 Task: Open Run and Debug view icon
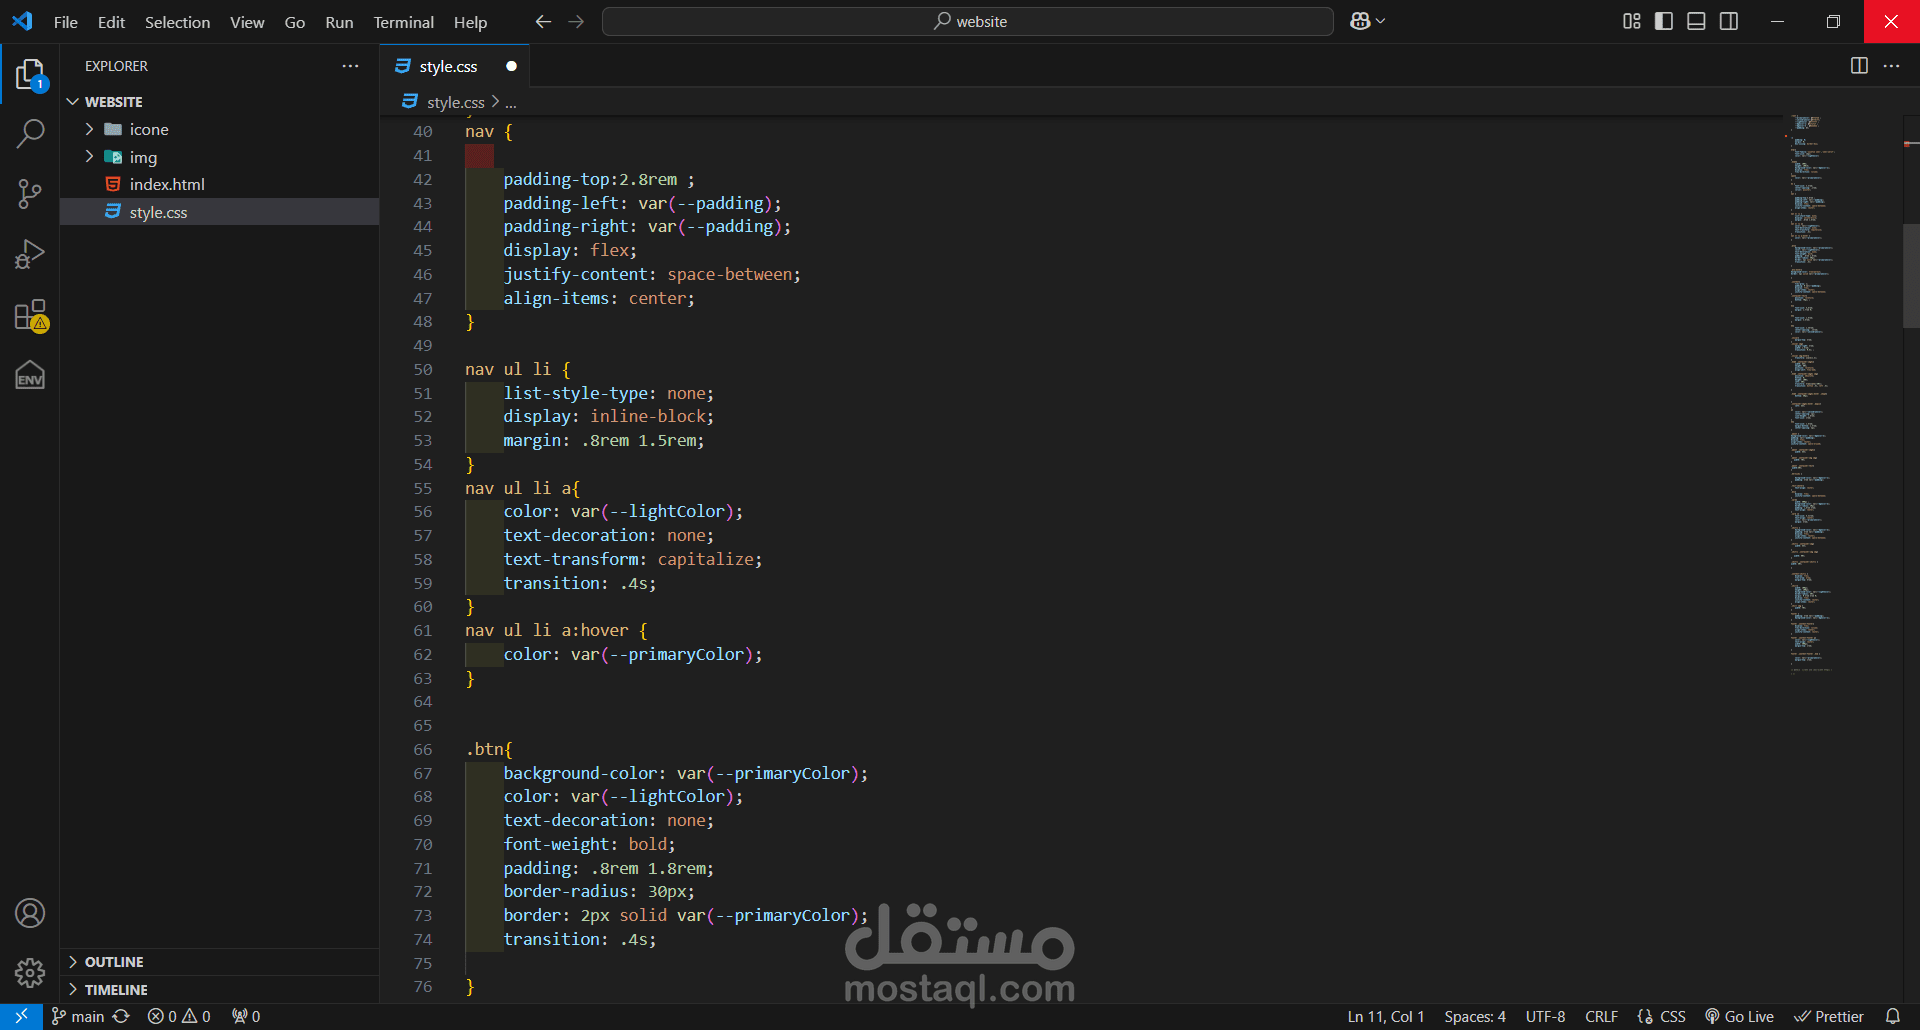[30, 254]
